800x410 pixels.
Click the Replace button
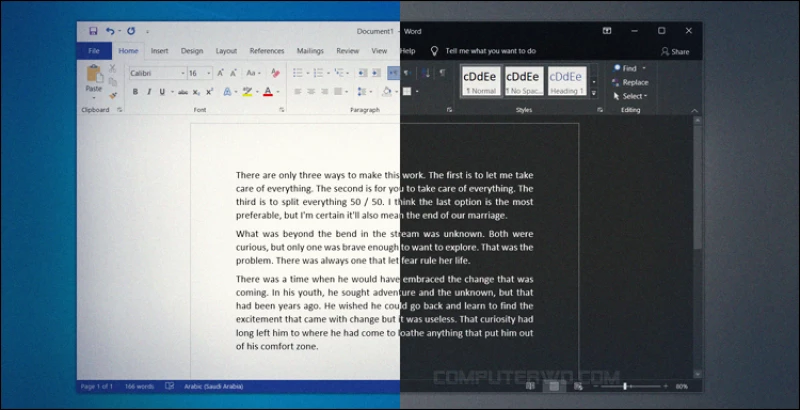(631, 82)
